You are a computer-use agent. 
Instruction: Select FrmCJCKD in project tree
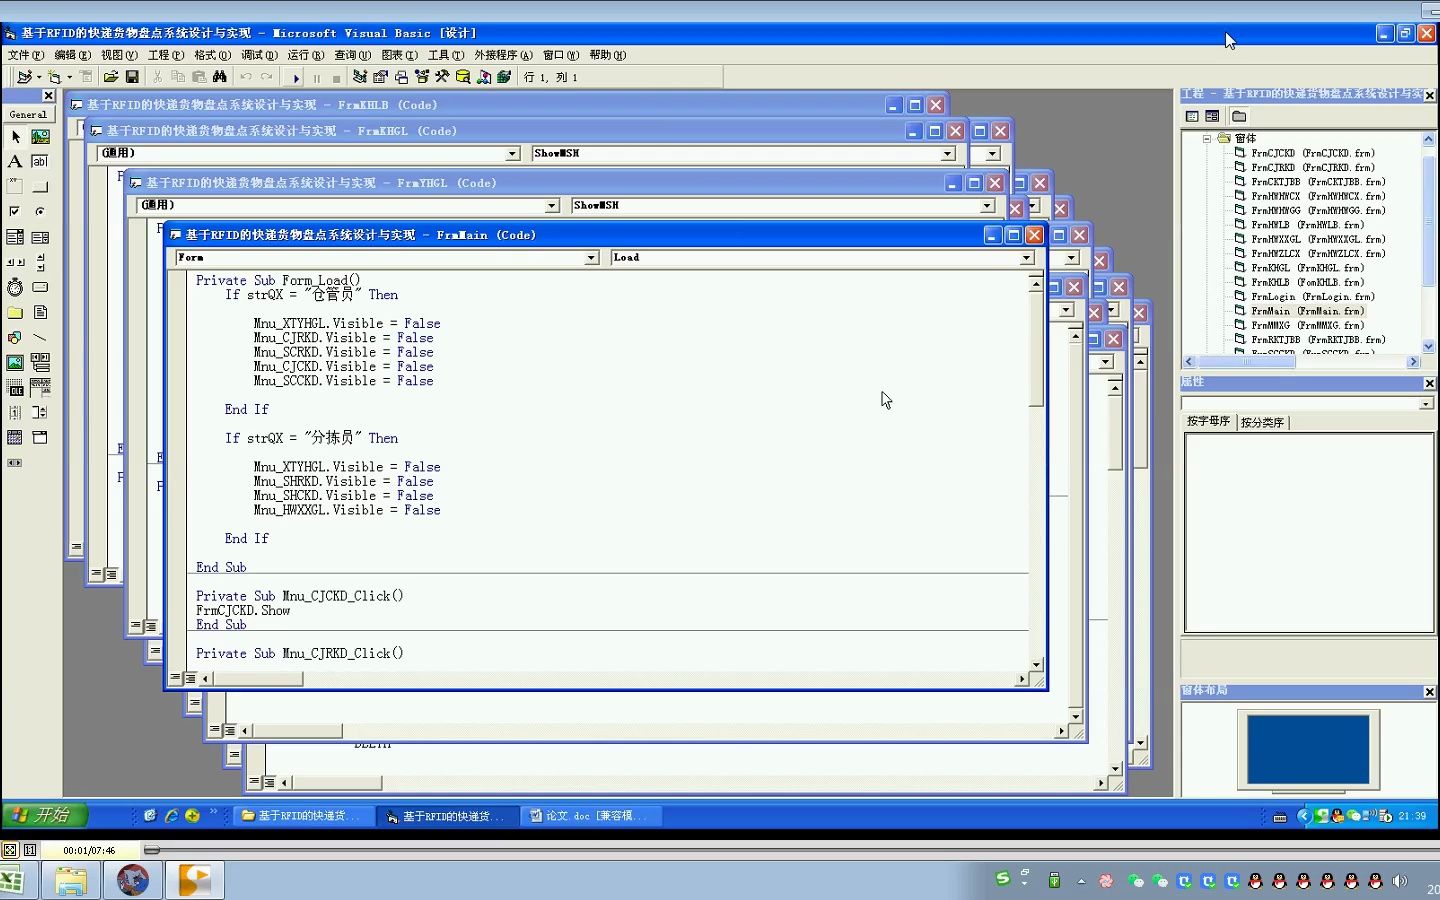coord(1313,154)
